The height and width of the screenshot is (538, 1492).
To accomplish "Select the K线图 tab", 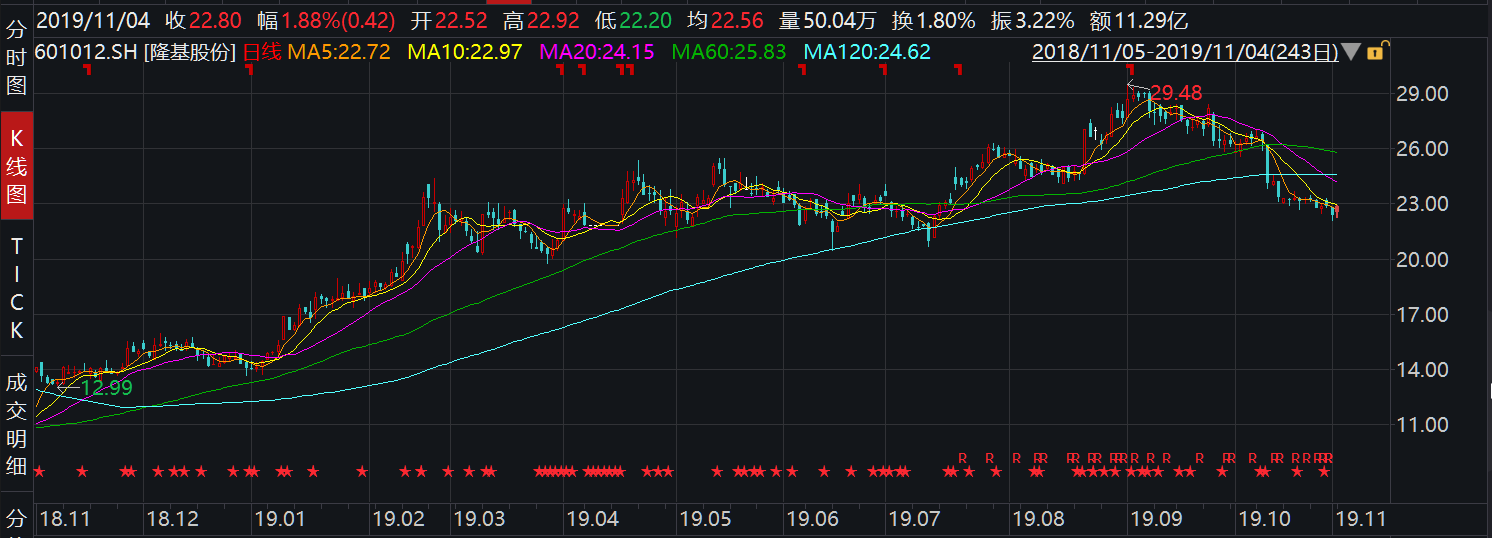I will coord(16,167).
